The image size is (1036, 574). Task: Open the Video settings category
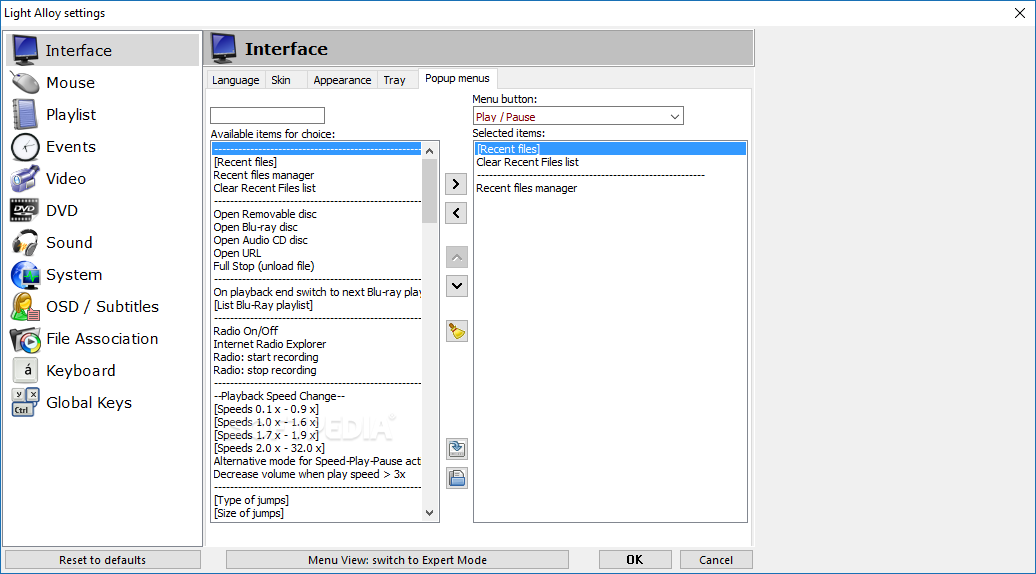[x=102, y=178]
